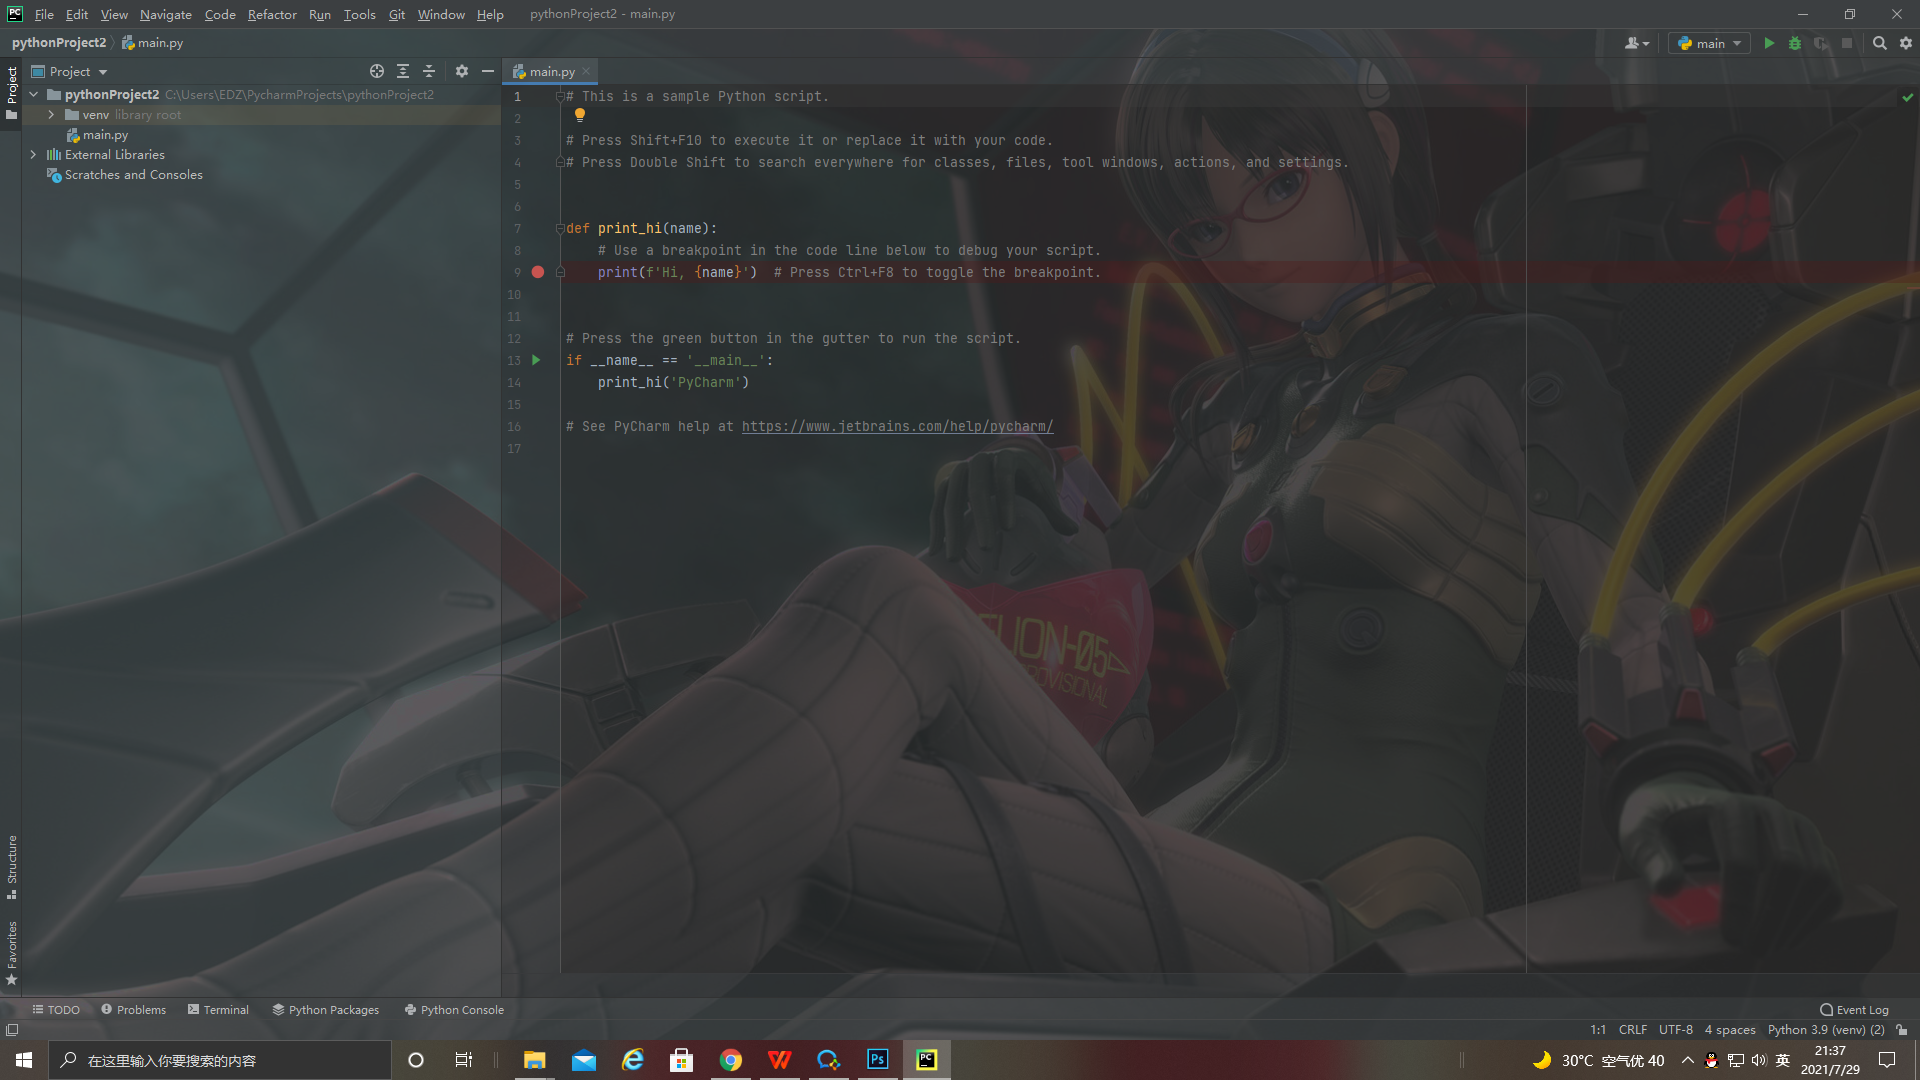Click the intention lightbulb on line 2
1920x1080 pixels.
(x=580, y=115)
